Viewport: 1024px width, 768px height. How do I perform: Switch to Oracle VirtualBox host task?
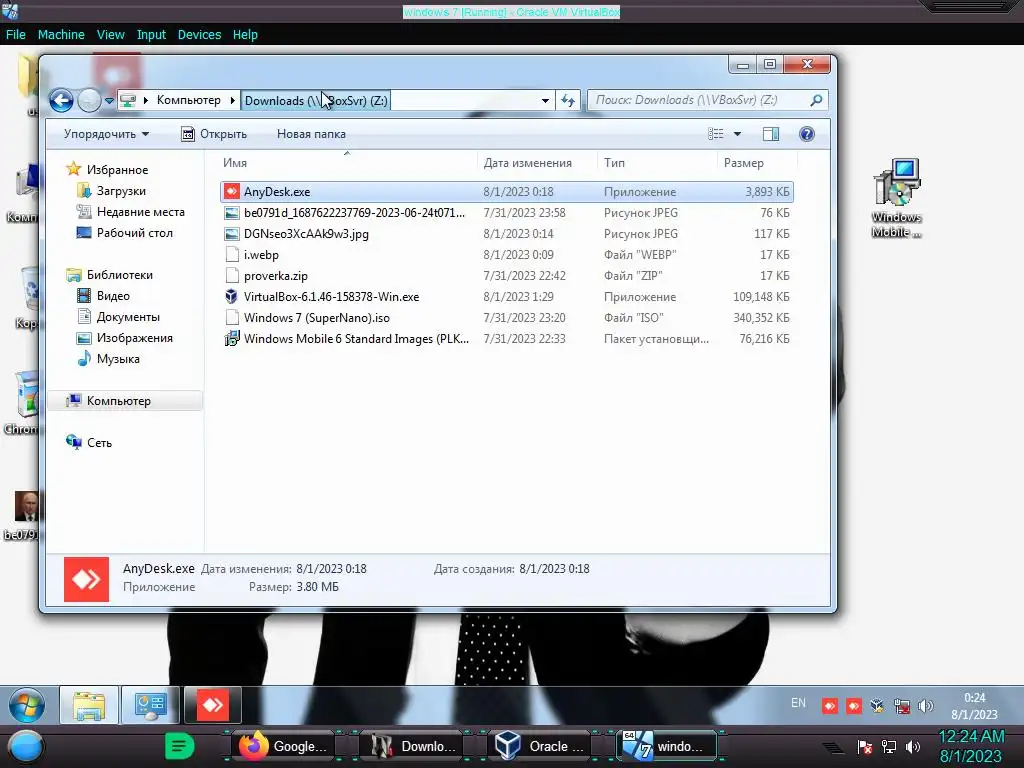539,746
